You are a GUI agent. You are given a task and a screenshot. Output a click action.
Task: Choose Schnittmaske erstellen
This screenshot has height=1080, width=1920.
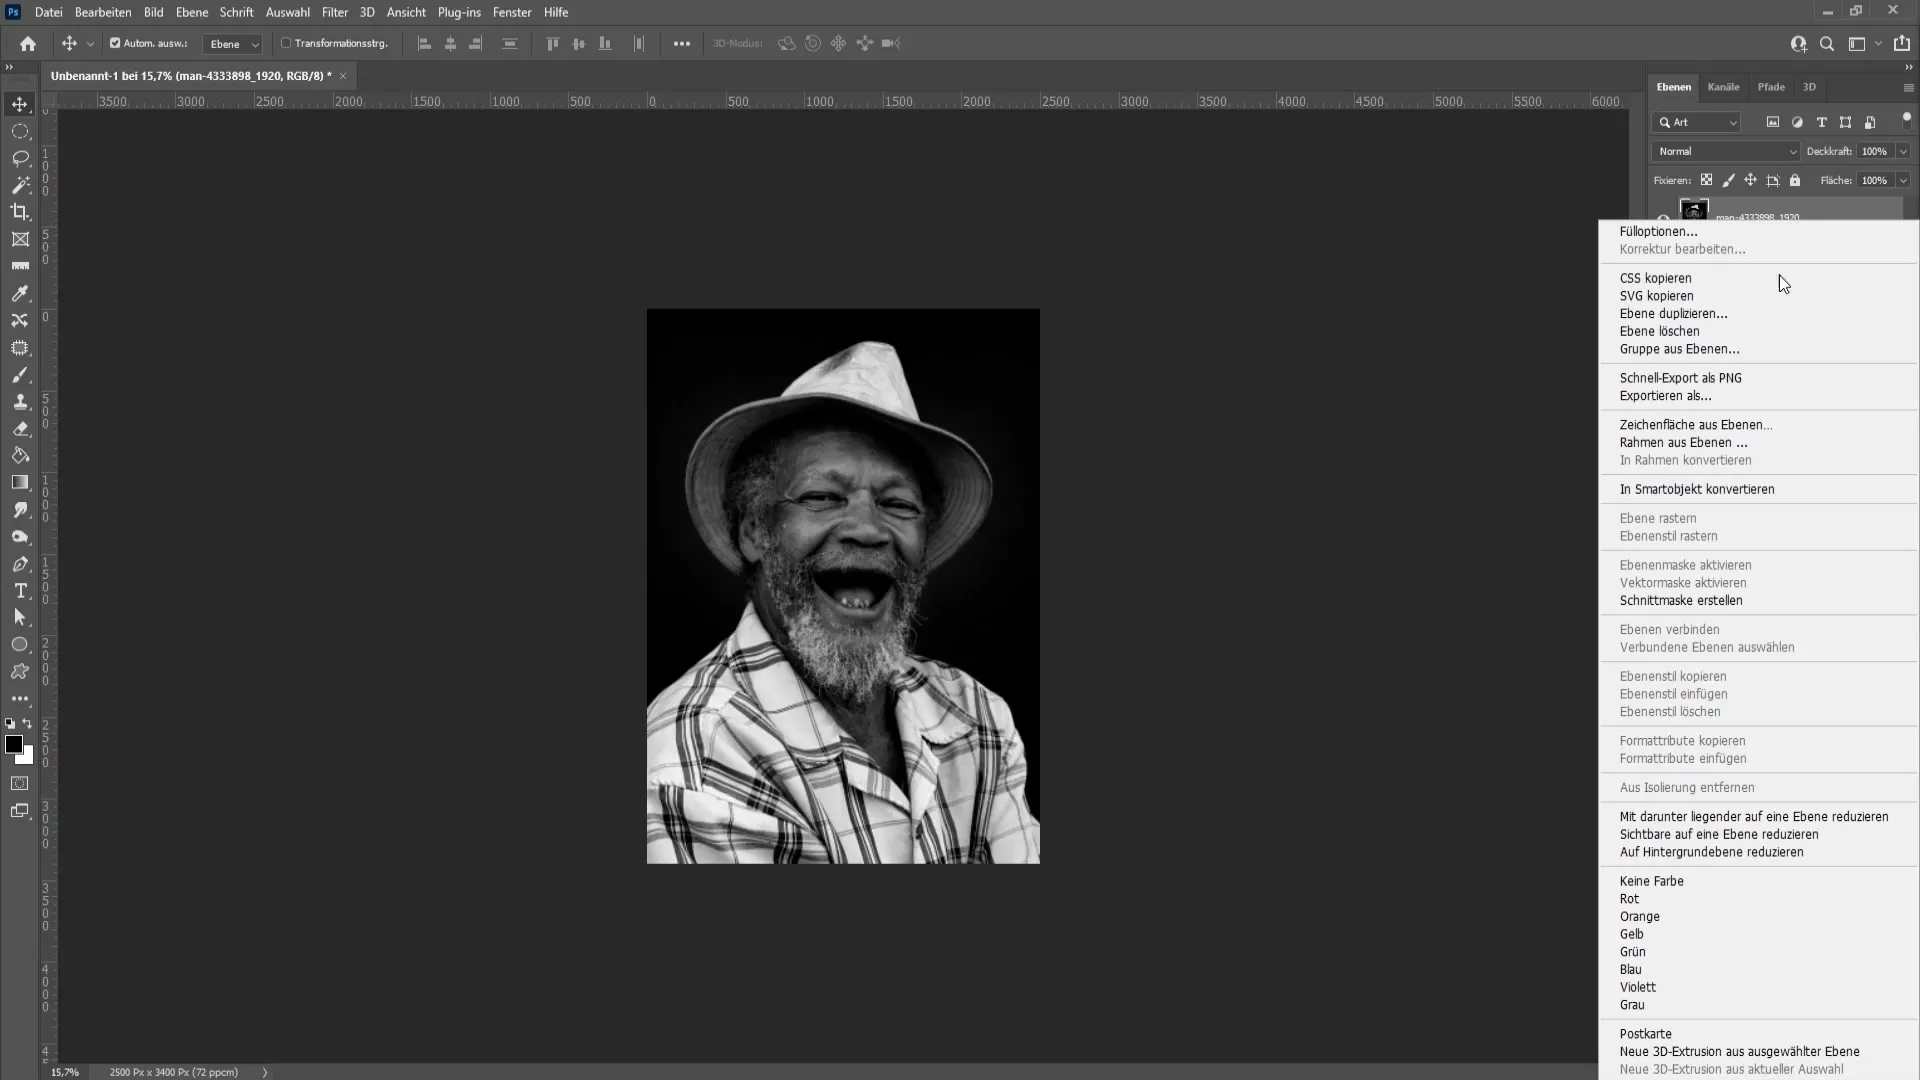point(1680,600)
